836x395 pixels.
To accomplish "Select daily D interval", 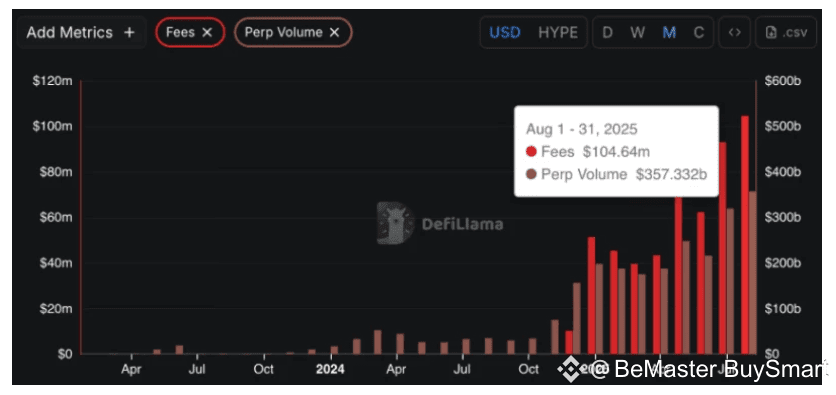I will pyautogui.click(x=607, y=33).
